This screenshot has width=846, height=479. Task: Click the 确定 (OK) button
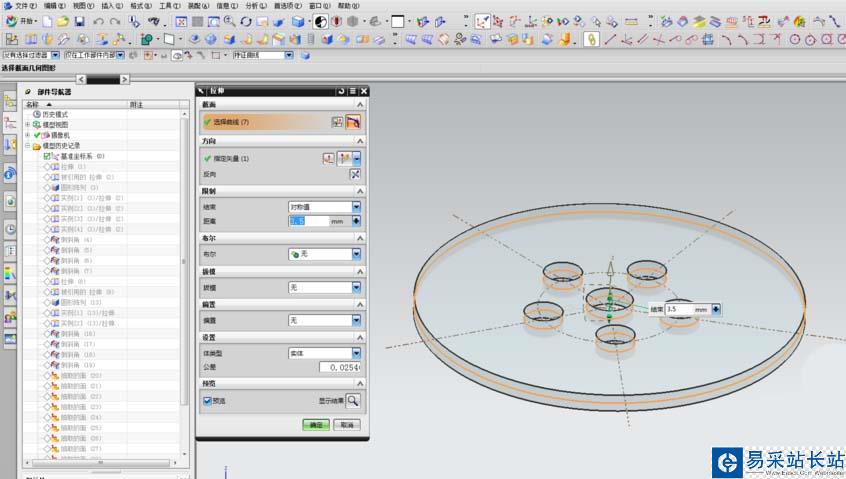[316, 425]
